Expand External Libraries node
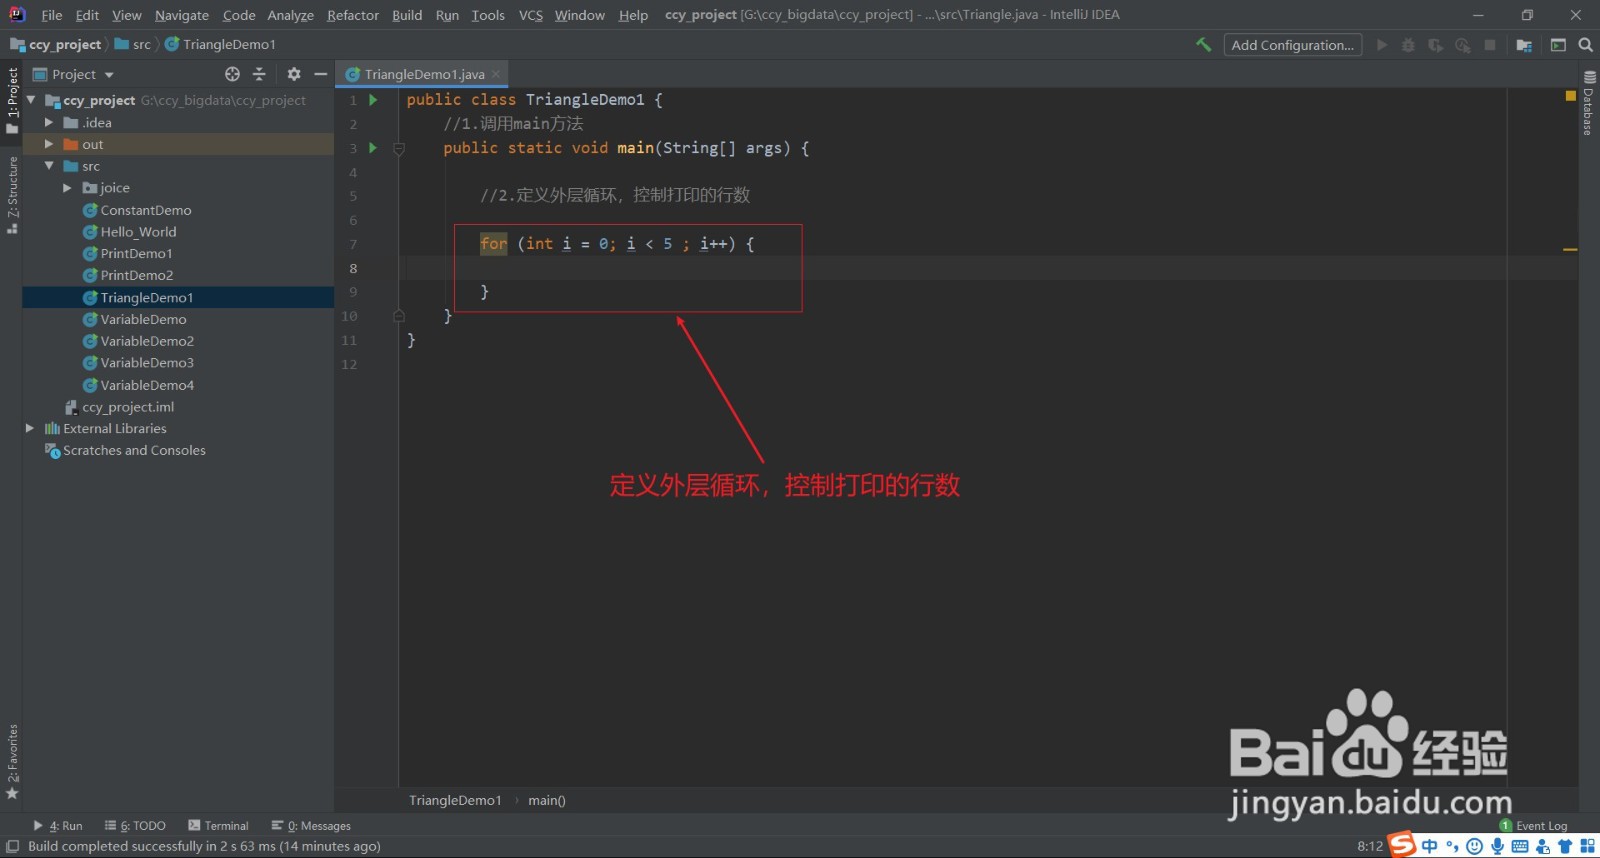Screen dimensions: 1600x858 point(30,428)
